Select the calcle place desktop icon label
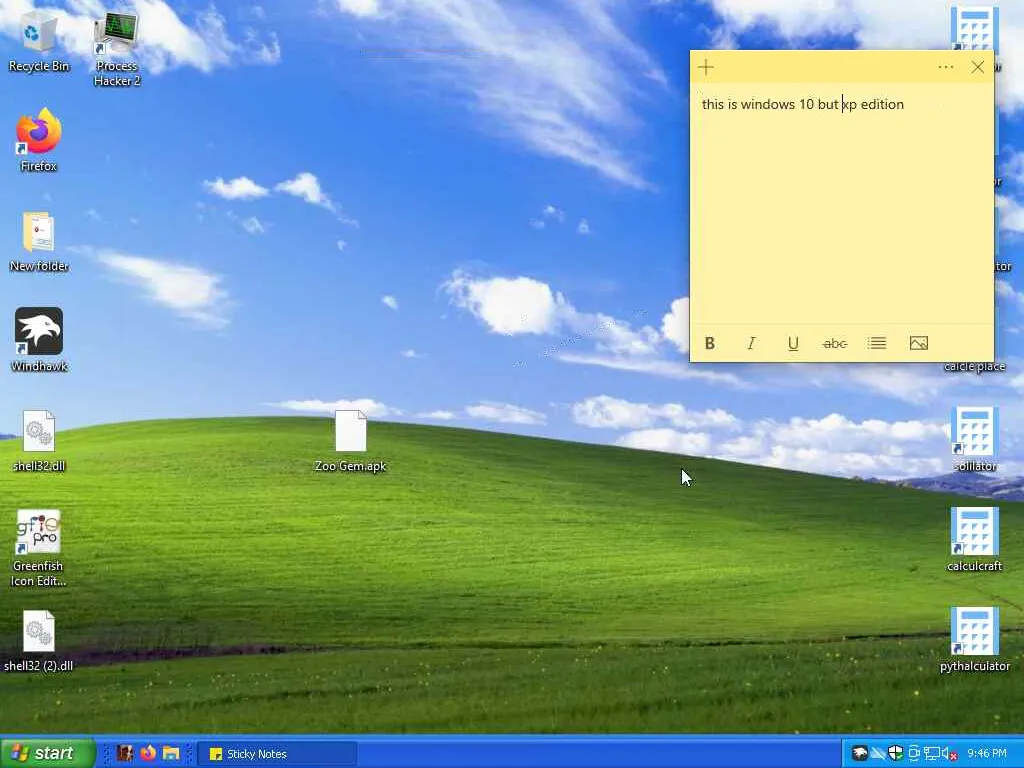1024x768 pixels. (x=974, y=366)
